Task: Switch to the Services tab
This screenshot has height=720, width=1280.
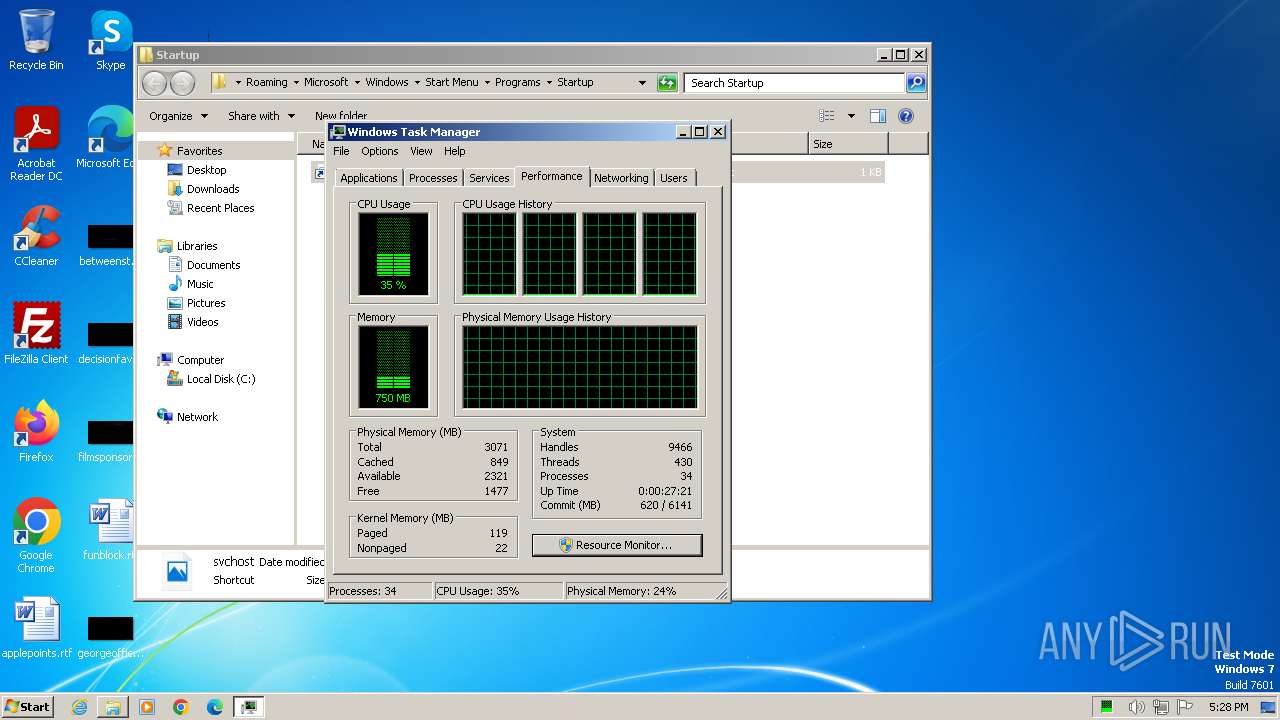Action: (x=489, y=178)
